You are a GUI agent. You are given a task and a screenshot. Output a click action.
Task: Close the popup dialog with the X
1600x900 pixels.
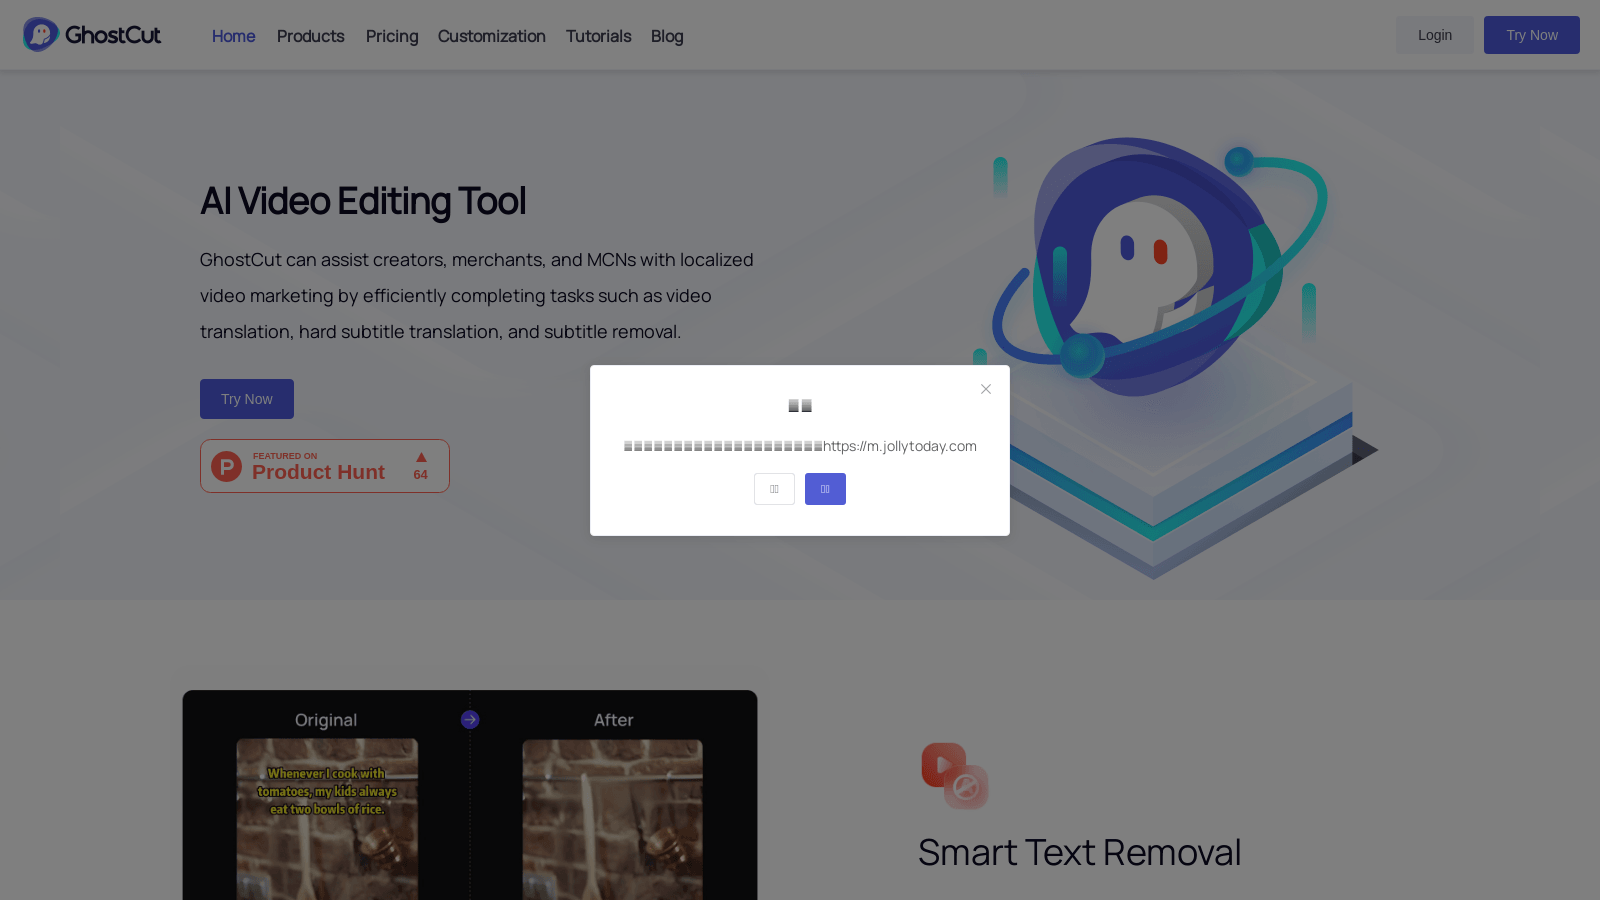pos(986,389)
